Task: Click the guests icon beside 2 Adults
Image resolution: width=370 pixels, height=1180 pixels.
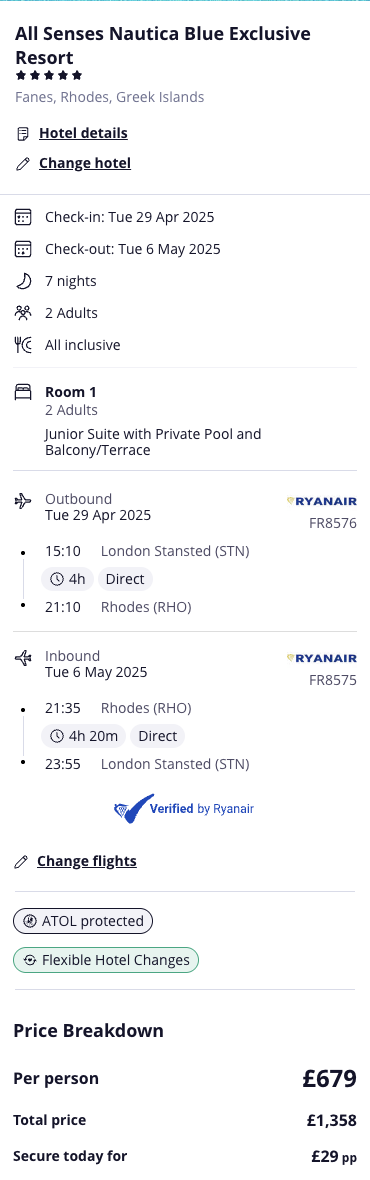Action: click(x=23, y=313)
